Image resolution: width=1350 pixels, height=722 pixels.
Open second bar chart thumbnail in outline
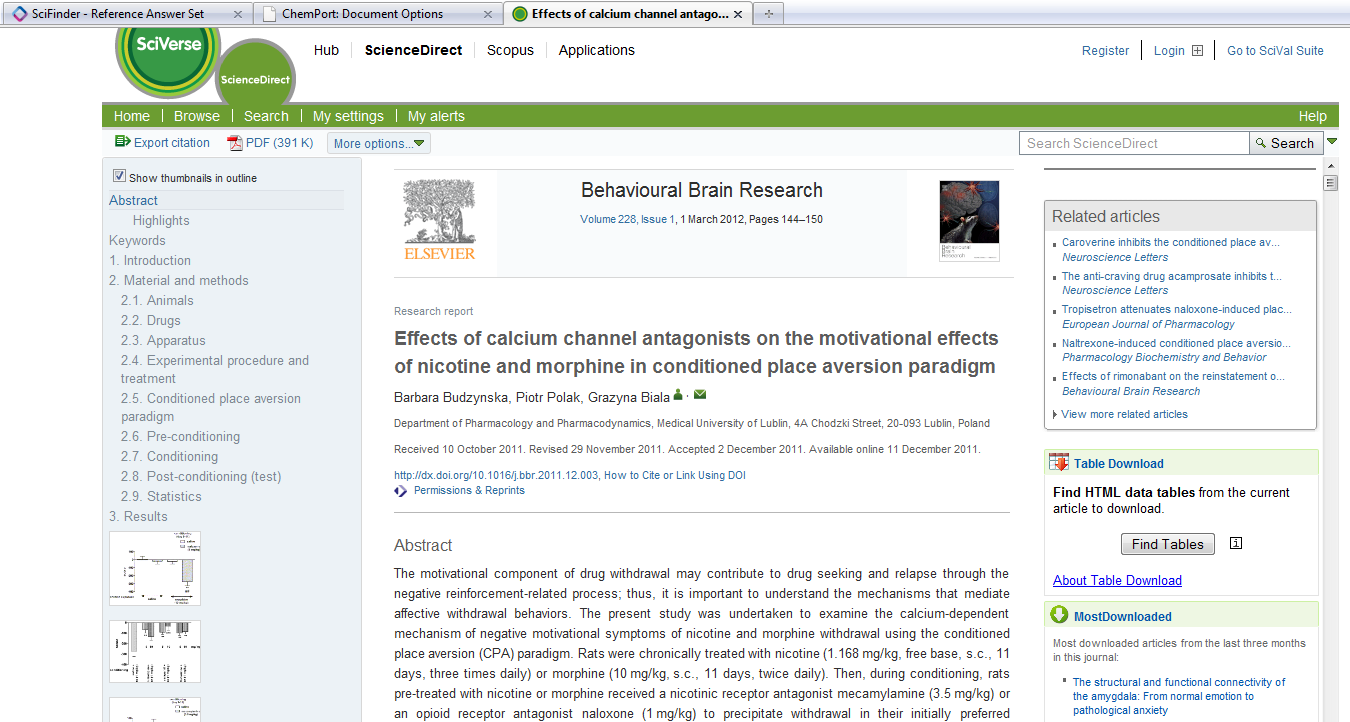click(155, 651)
